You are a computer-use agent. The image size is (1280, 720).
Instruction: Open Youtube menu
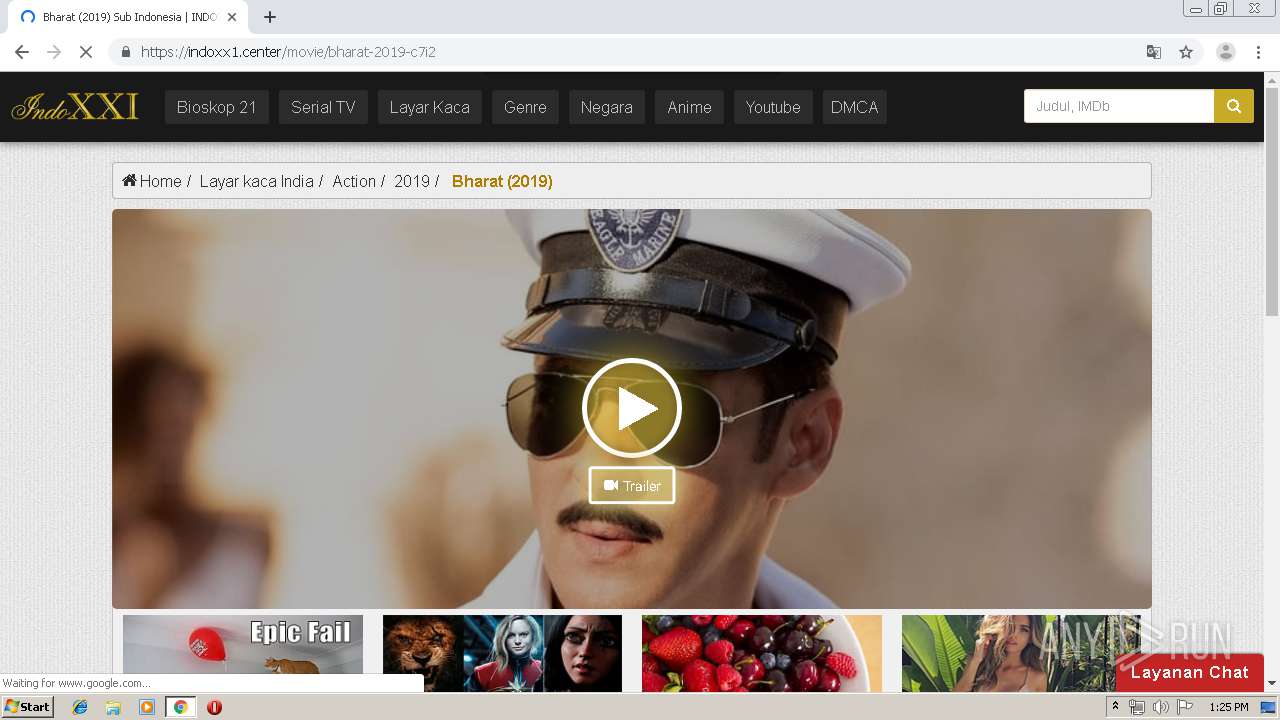(x=773, y=107)
